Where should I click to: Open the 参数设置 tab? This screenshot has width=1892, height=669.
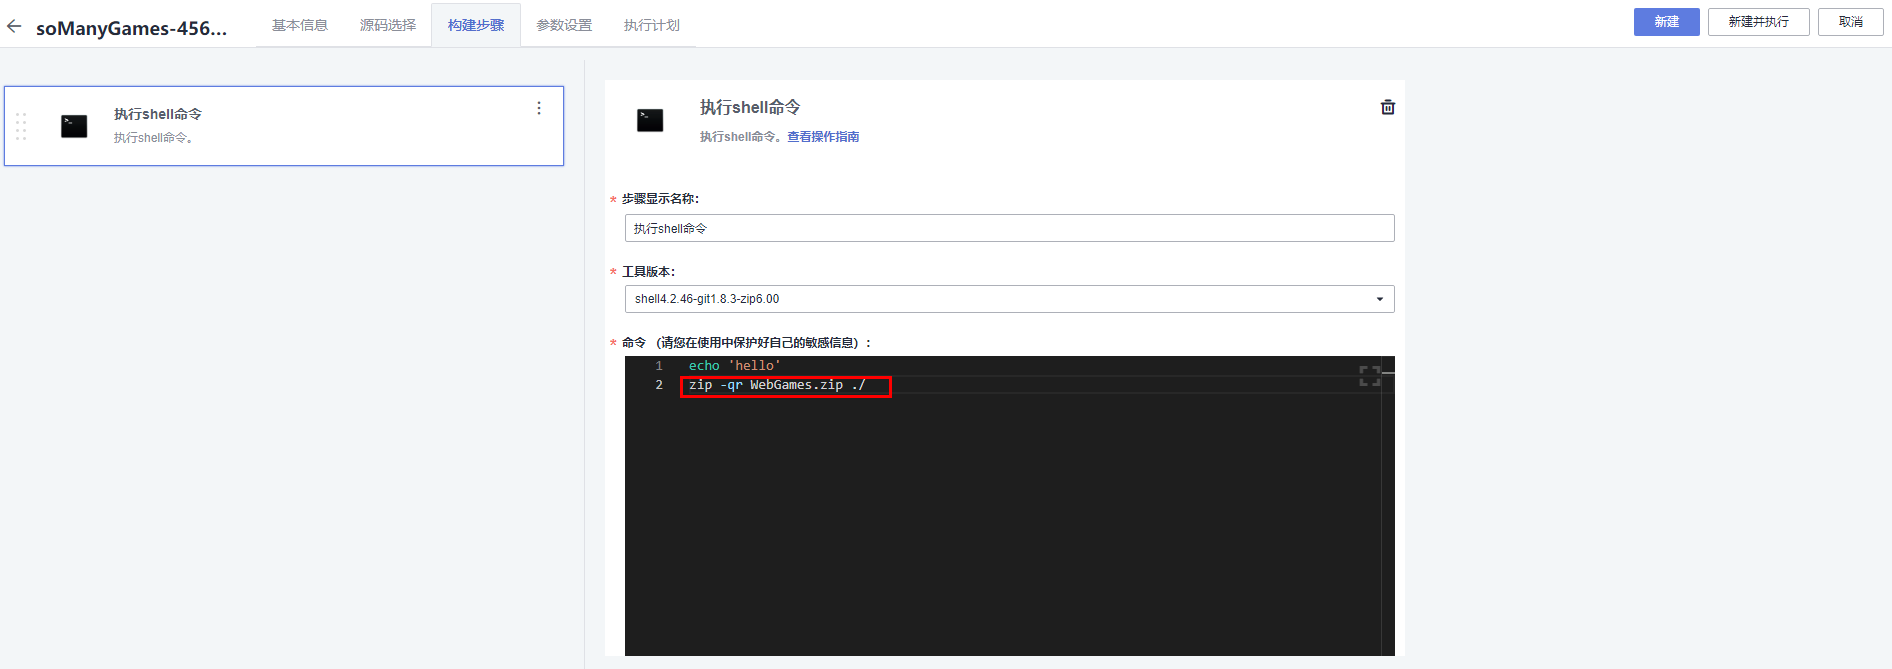point(564,25)
